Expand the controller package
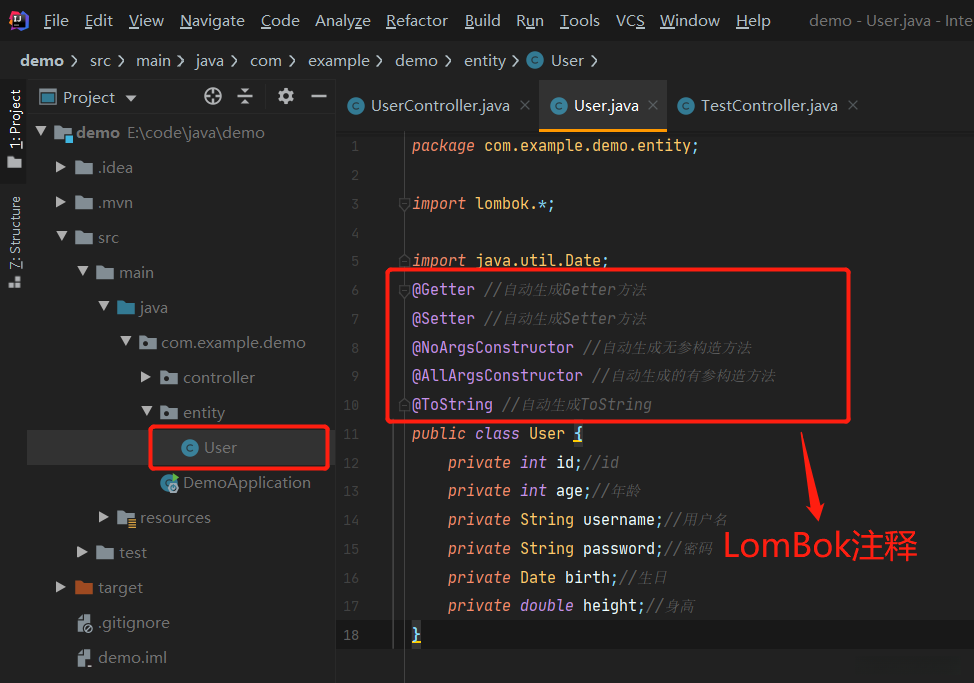Viewport: 974px width, 683px height. pyautogui.click(x=146, y=377)
